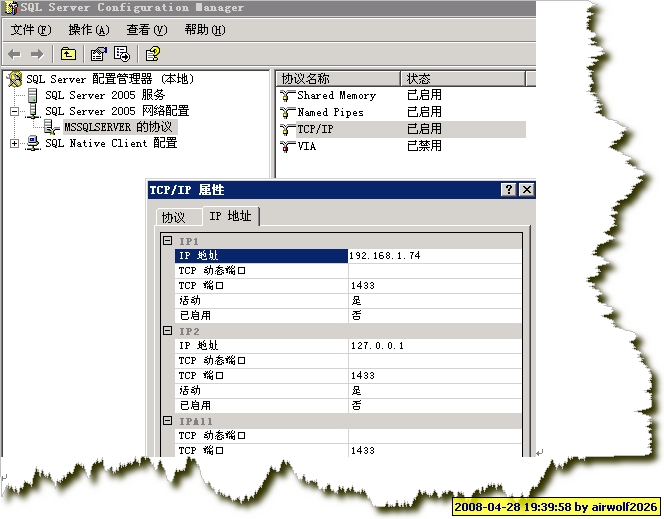Collapse the IP1 property group
664x519 pixels.
(x=168, y=240)
